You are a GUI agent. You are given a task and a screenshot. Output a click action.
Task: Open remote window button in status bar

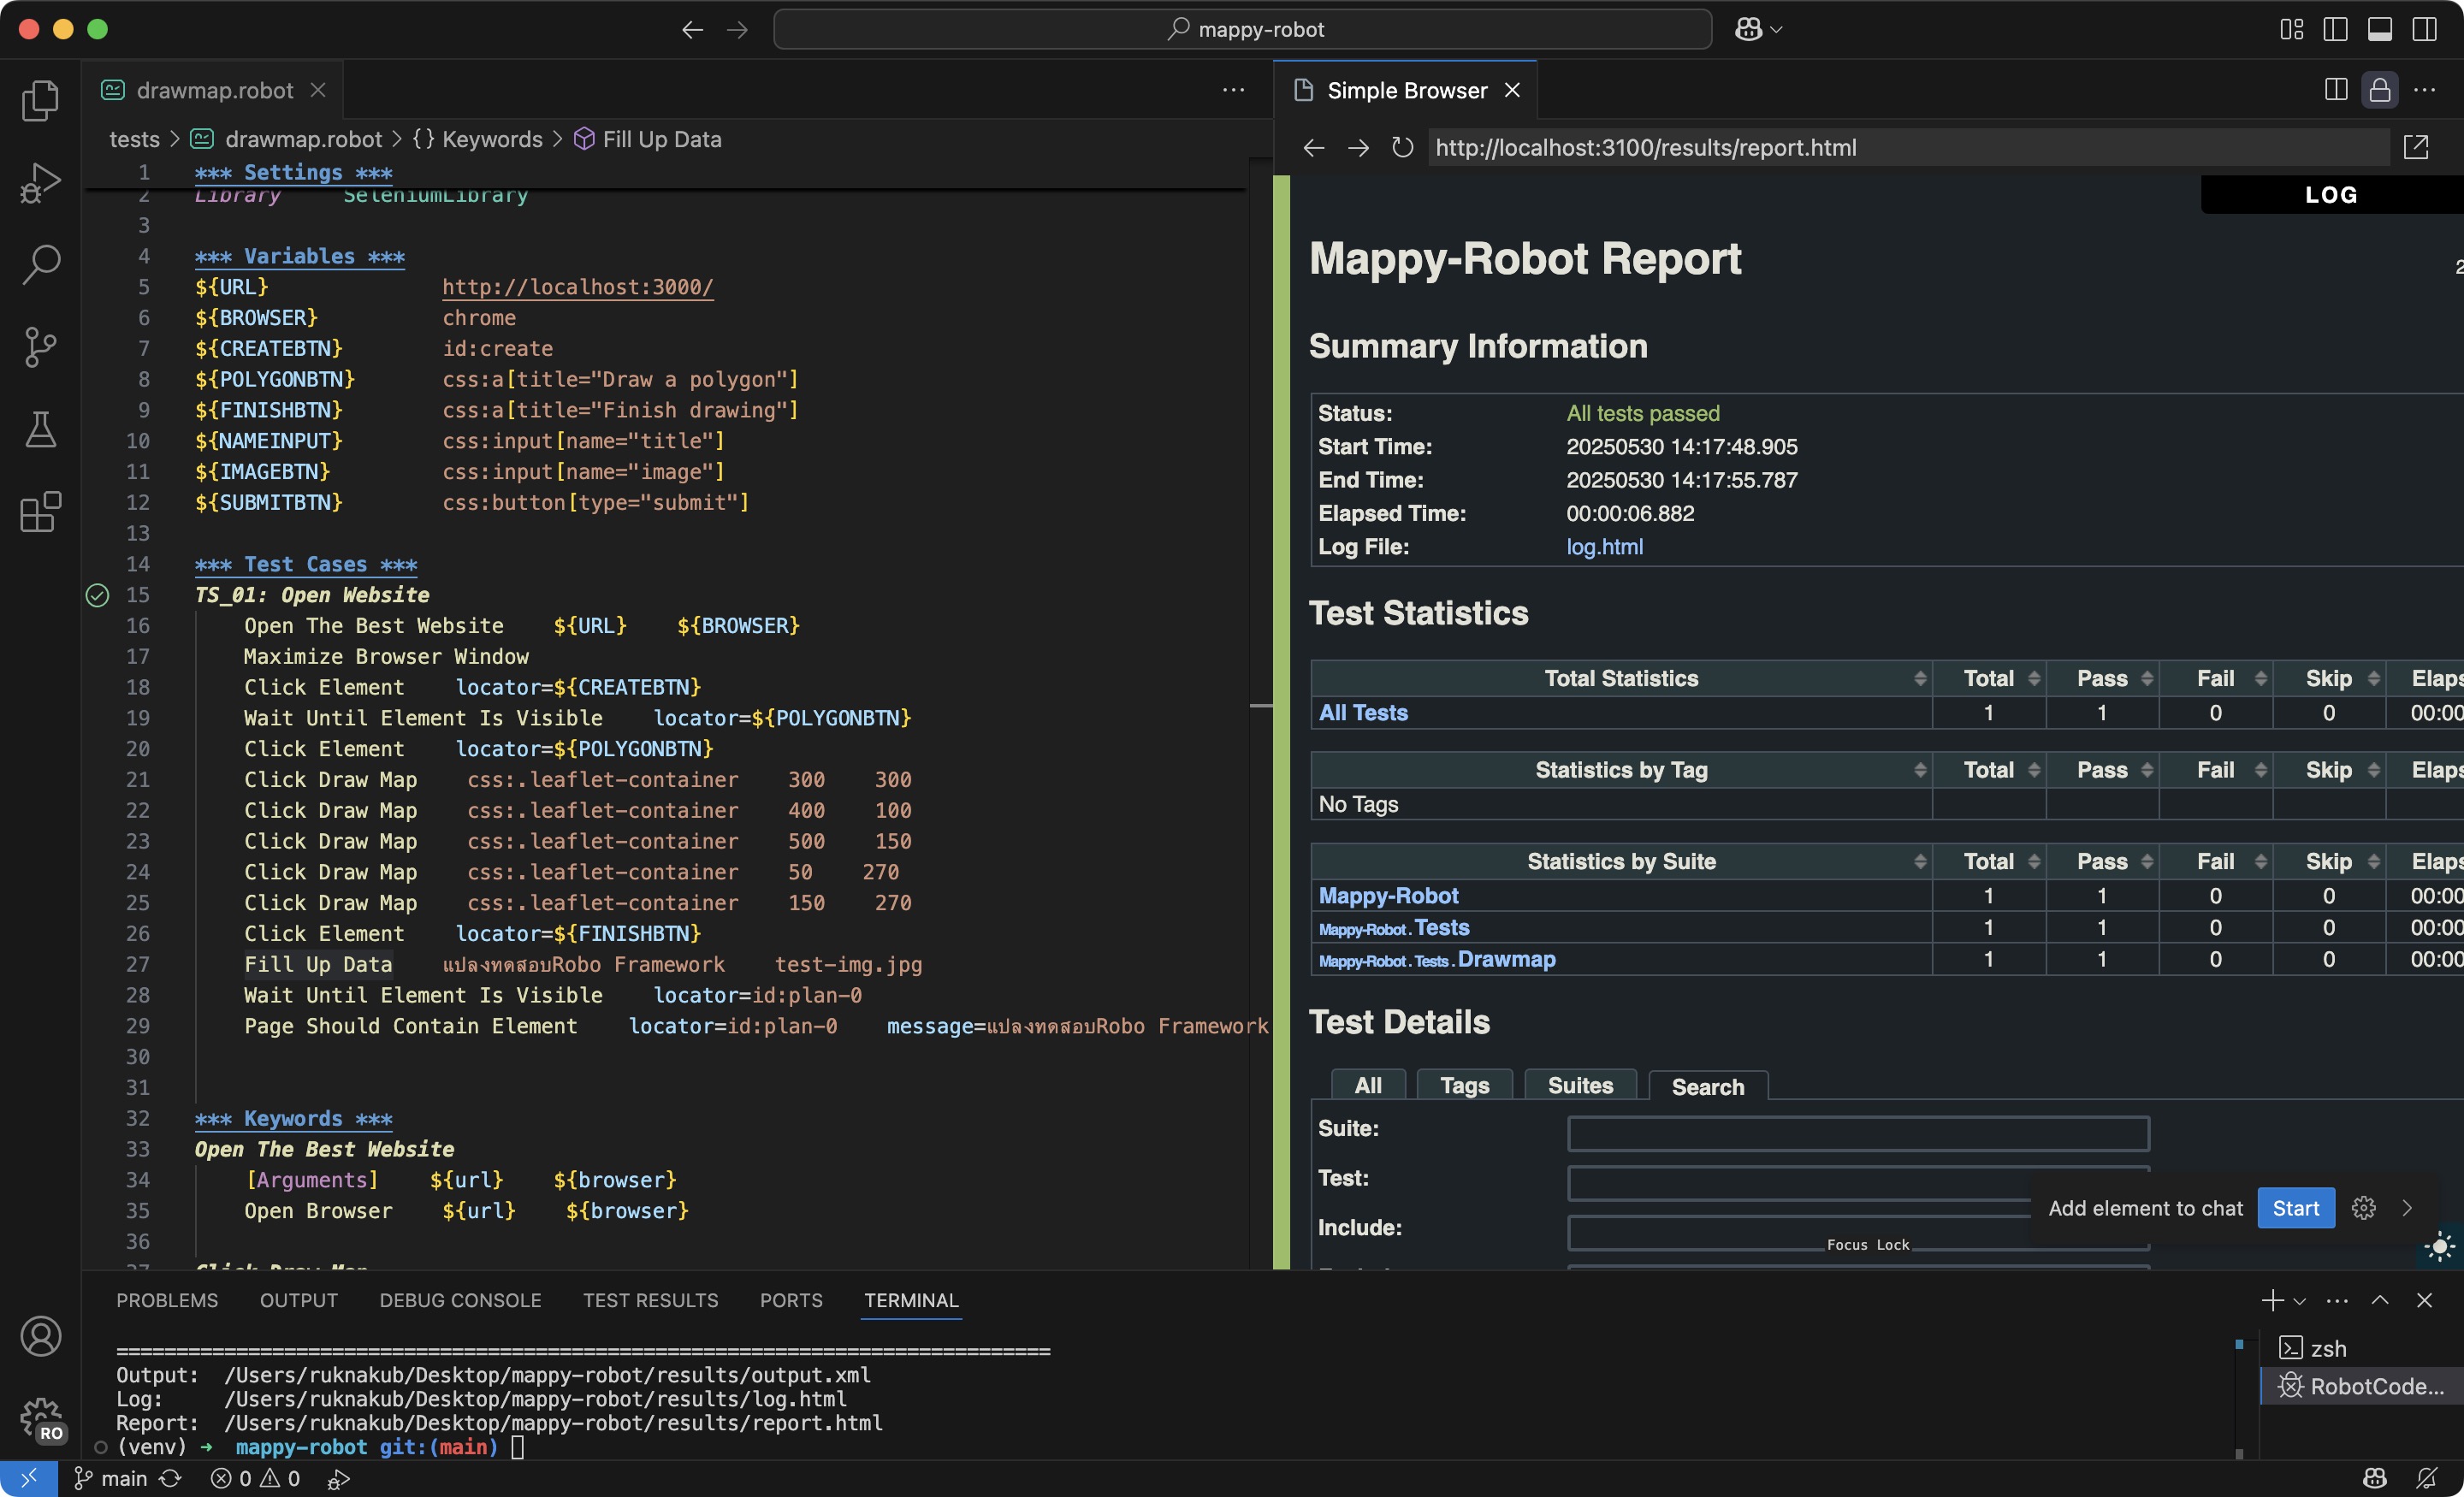click(28, 1478)
